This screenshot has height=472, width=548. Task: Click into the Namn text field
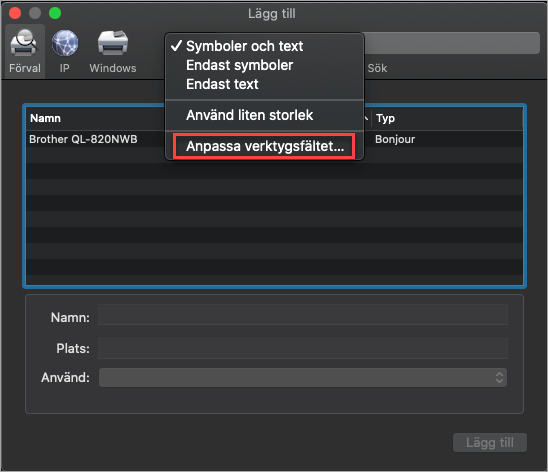(303, 314)
